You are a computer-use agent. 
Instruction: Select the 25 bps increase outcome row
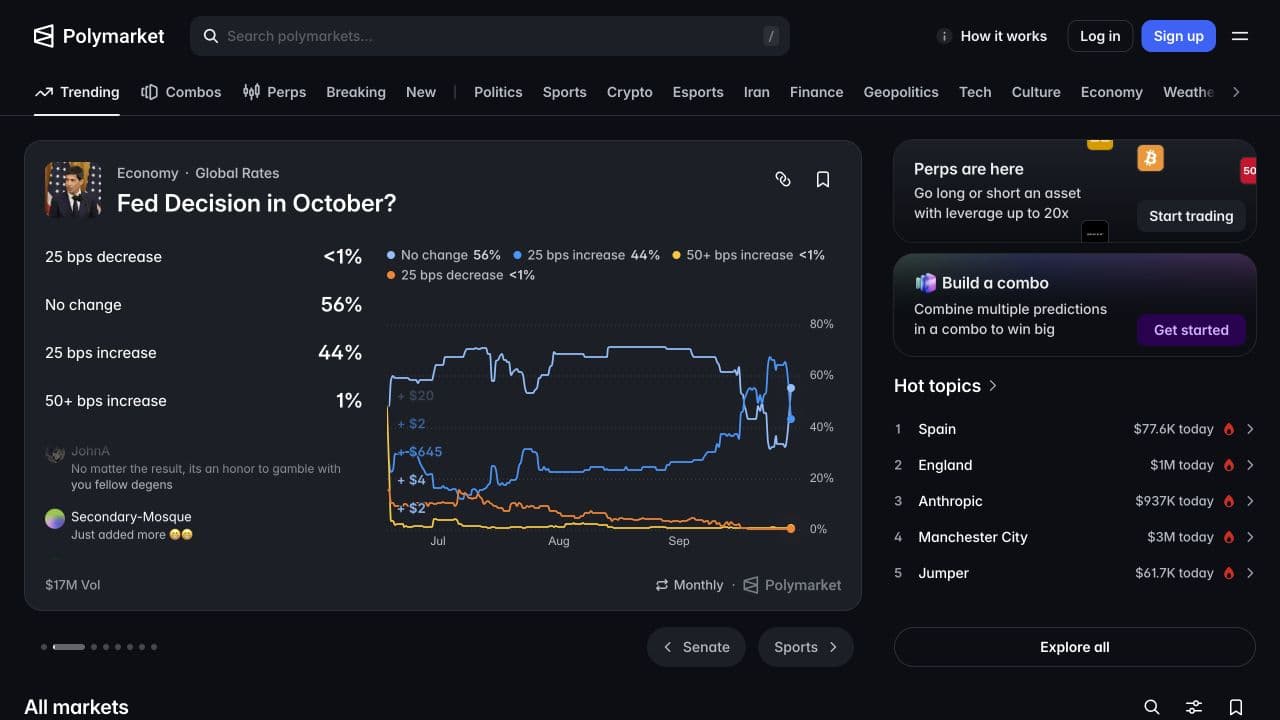click(x=203, y=353)
